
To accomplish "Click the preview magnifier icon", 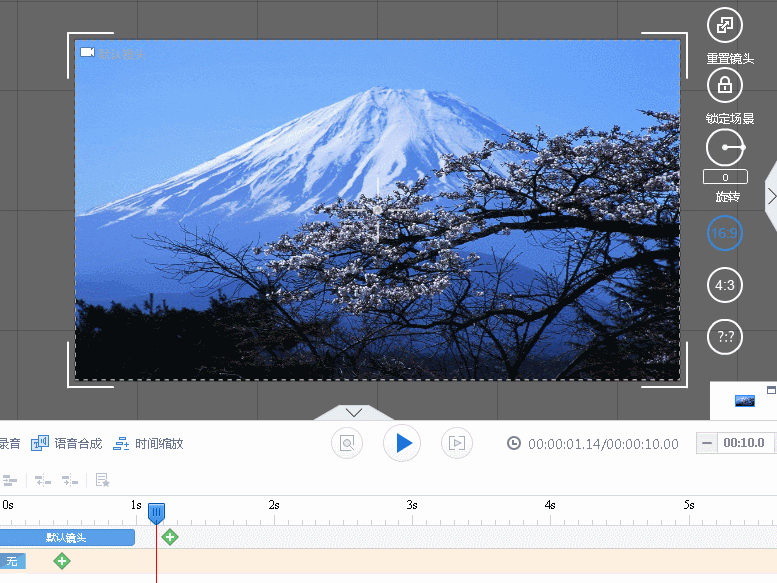I will pyautogui.click(x=347, y=443).
